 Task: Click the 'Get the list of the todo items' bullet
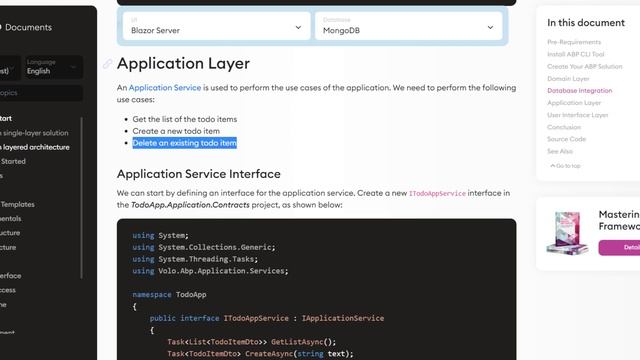click(x=184, y=119)
